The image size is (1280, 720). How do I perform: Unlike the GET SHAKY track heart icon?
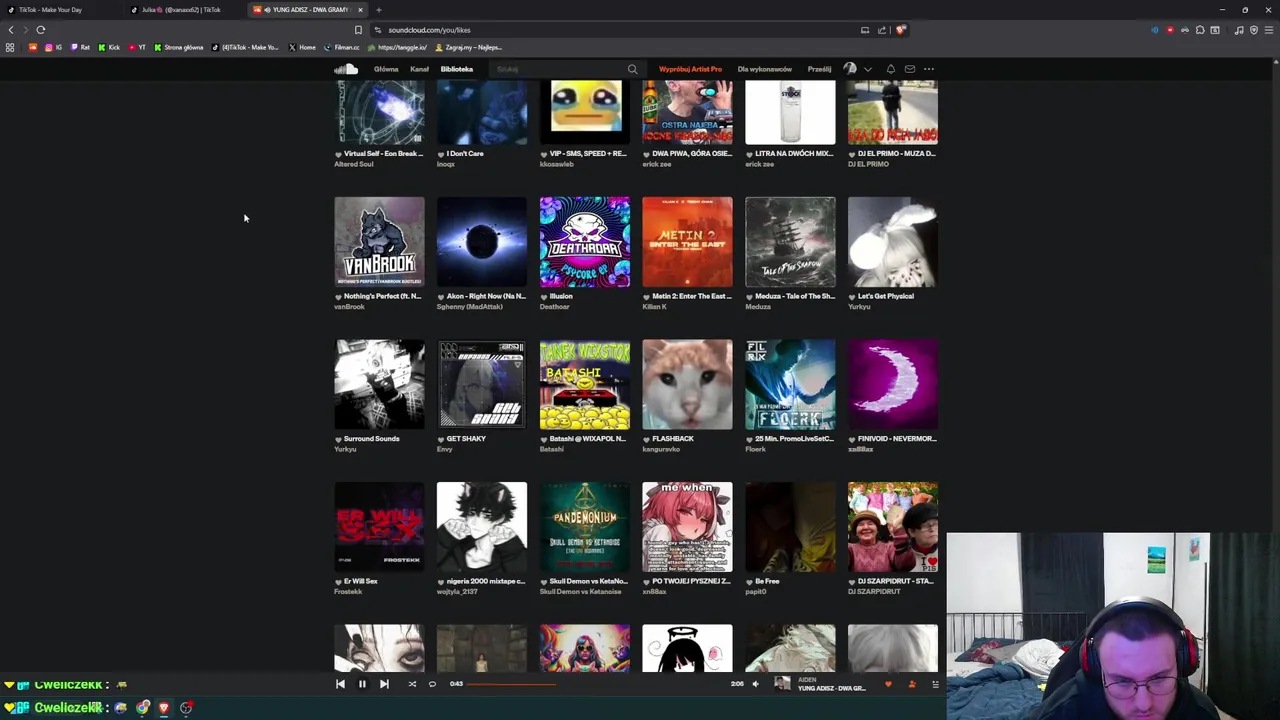(x=440, y=439)
